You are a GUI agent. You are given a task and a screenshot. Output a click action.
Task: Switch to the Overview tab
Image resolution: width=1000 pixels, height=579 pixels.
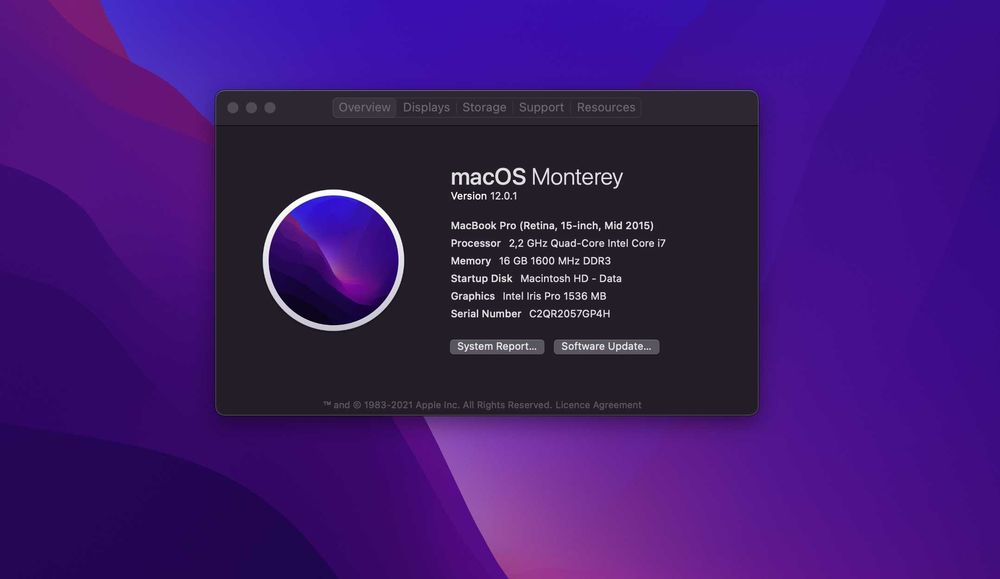364,107
